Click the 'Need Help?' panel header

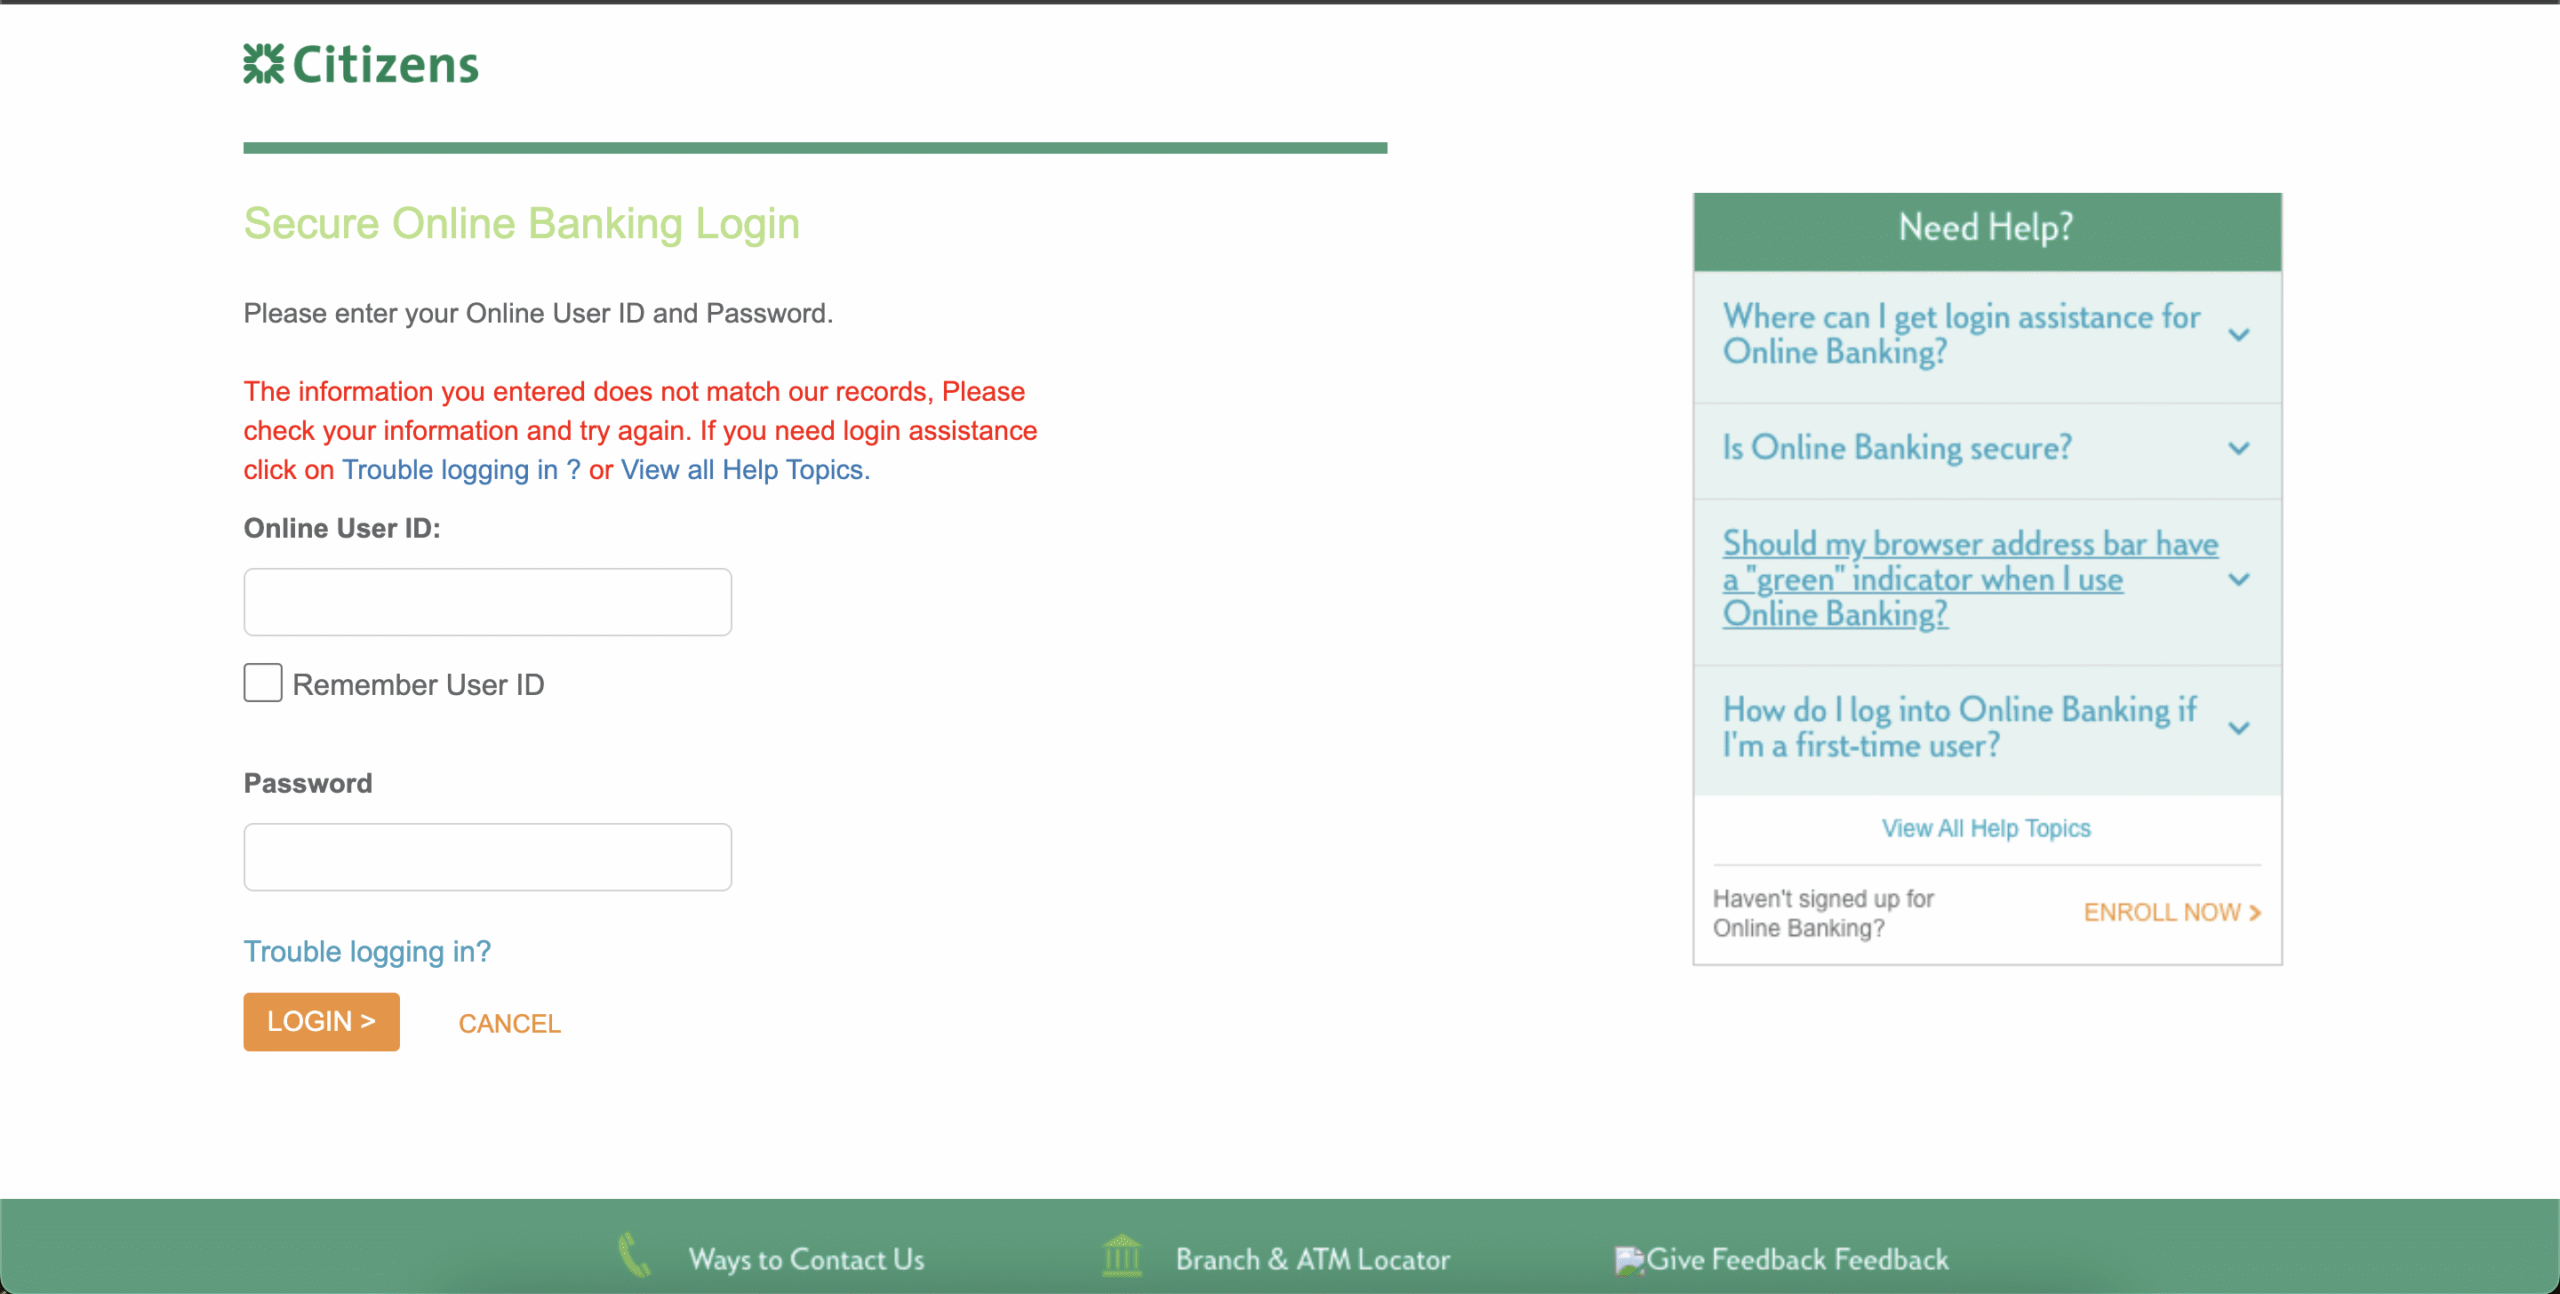tap(1987, 232)
